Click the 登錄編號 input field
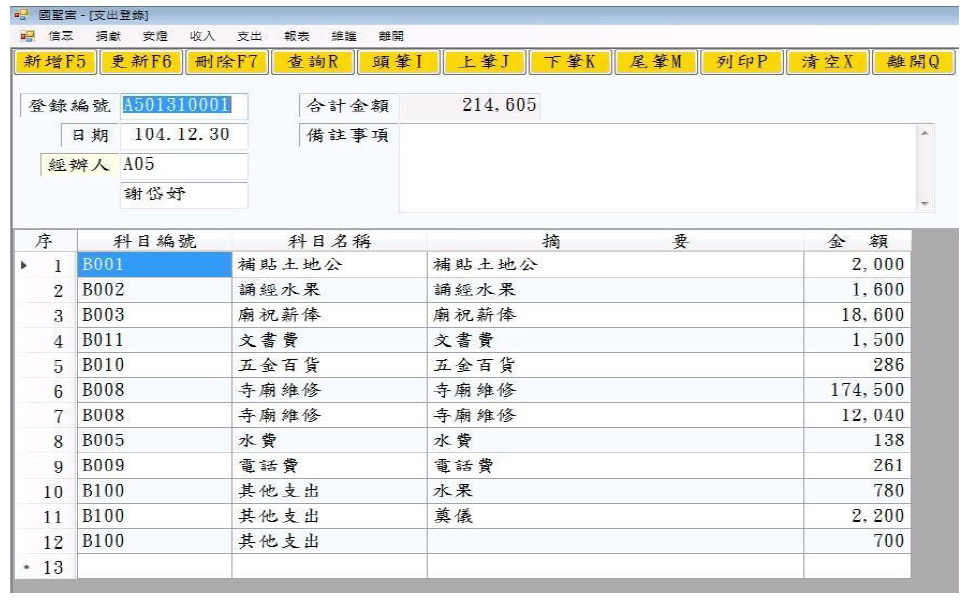 (x=183, y=106)
